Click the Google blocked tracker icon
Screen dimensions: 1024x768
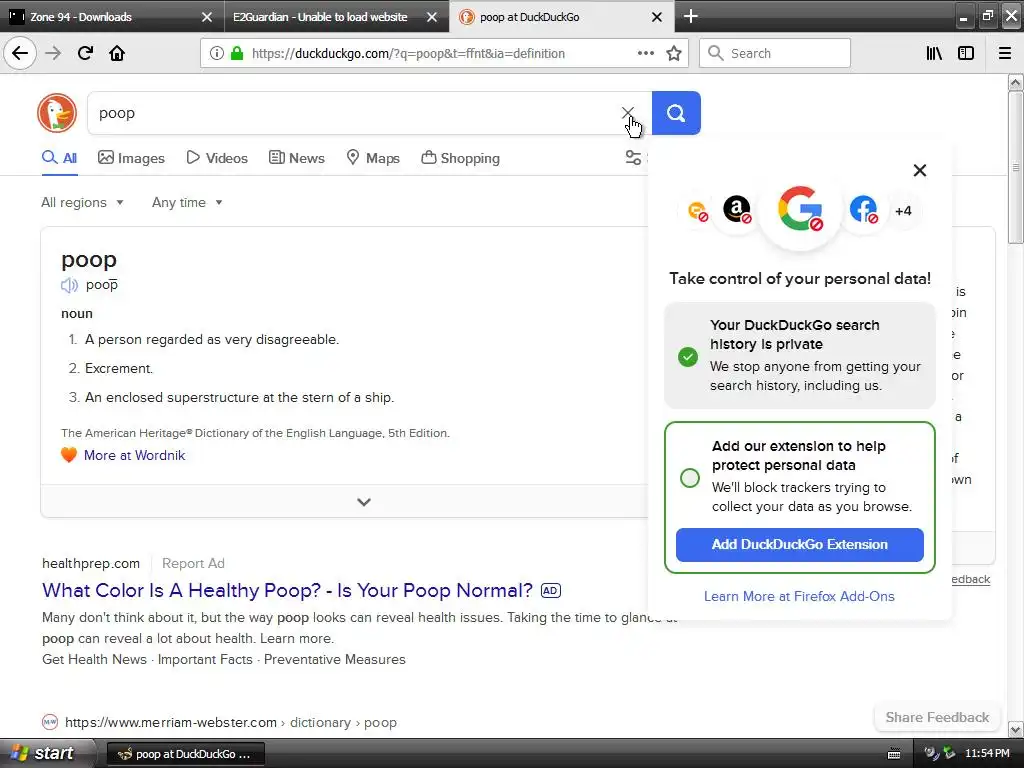click(800, 209)
